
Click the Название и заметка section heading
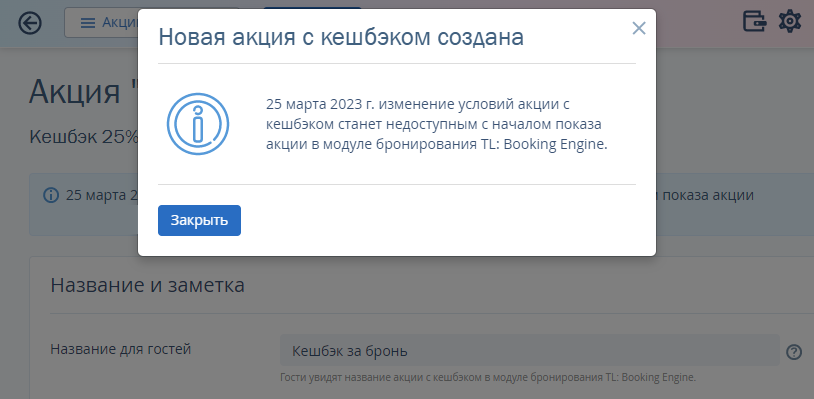tap(147, 285)
